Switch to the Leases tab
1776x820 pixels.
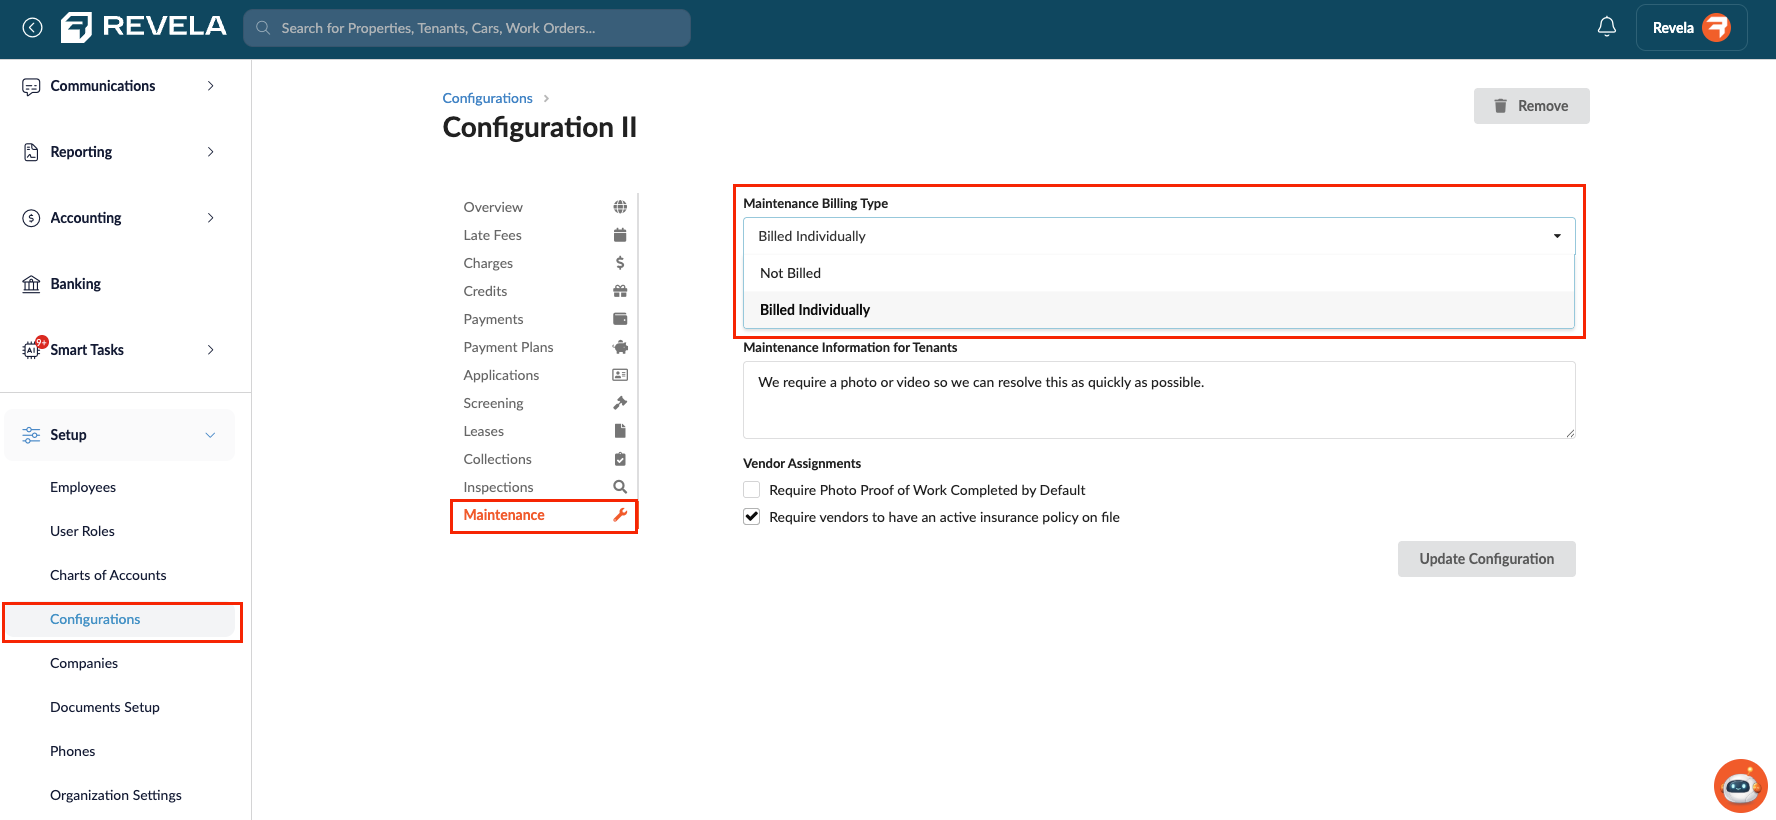[x=483, y=431]
